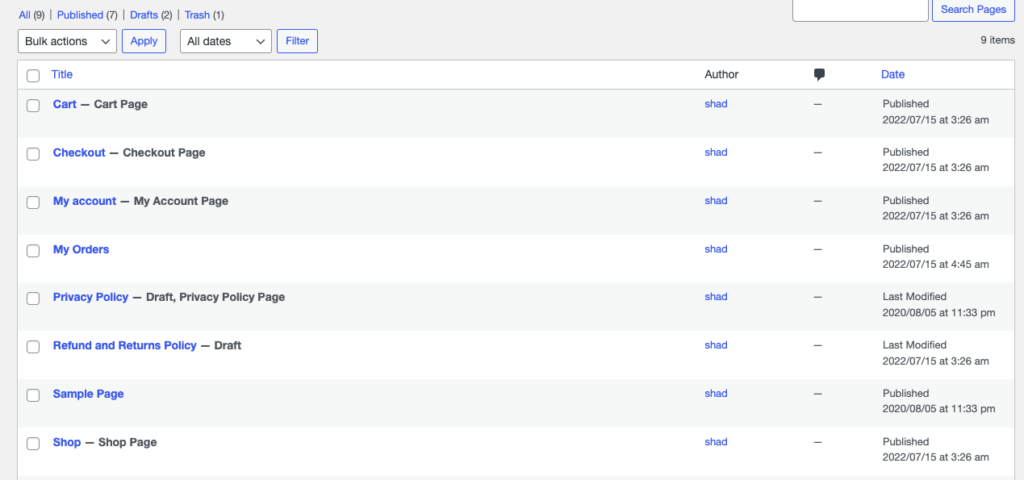Select the Privacy Policy row checkbox
Viewport: 1024px width, 480px height.
(33, 298)
